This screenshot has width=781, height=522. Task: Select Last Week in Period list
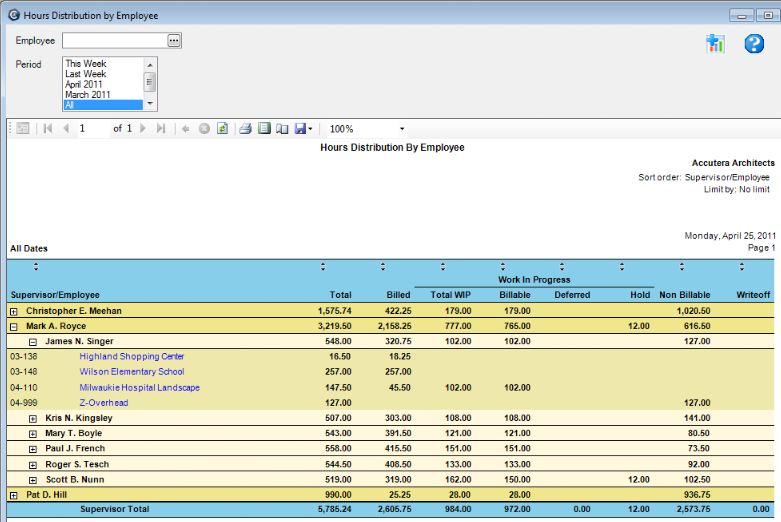(x=86, y=74)
